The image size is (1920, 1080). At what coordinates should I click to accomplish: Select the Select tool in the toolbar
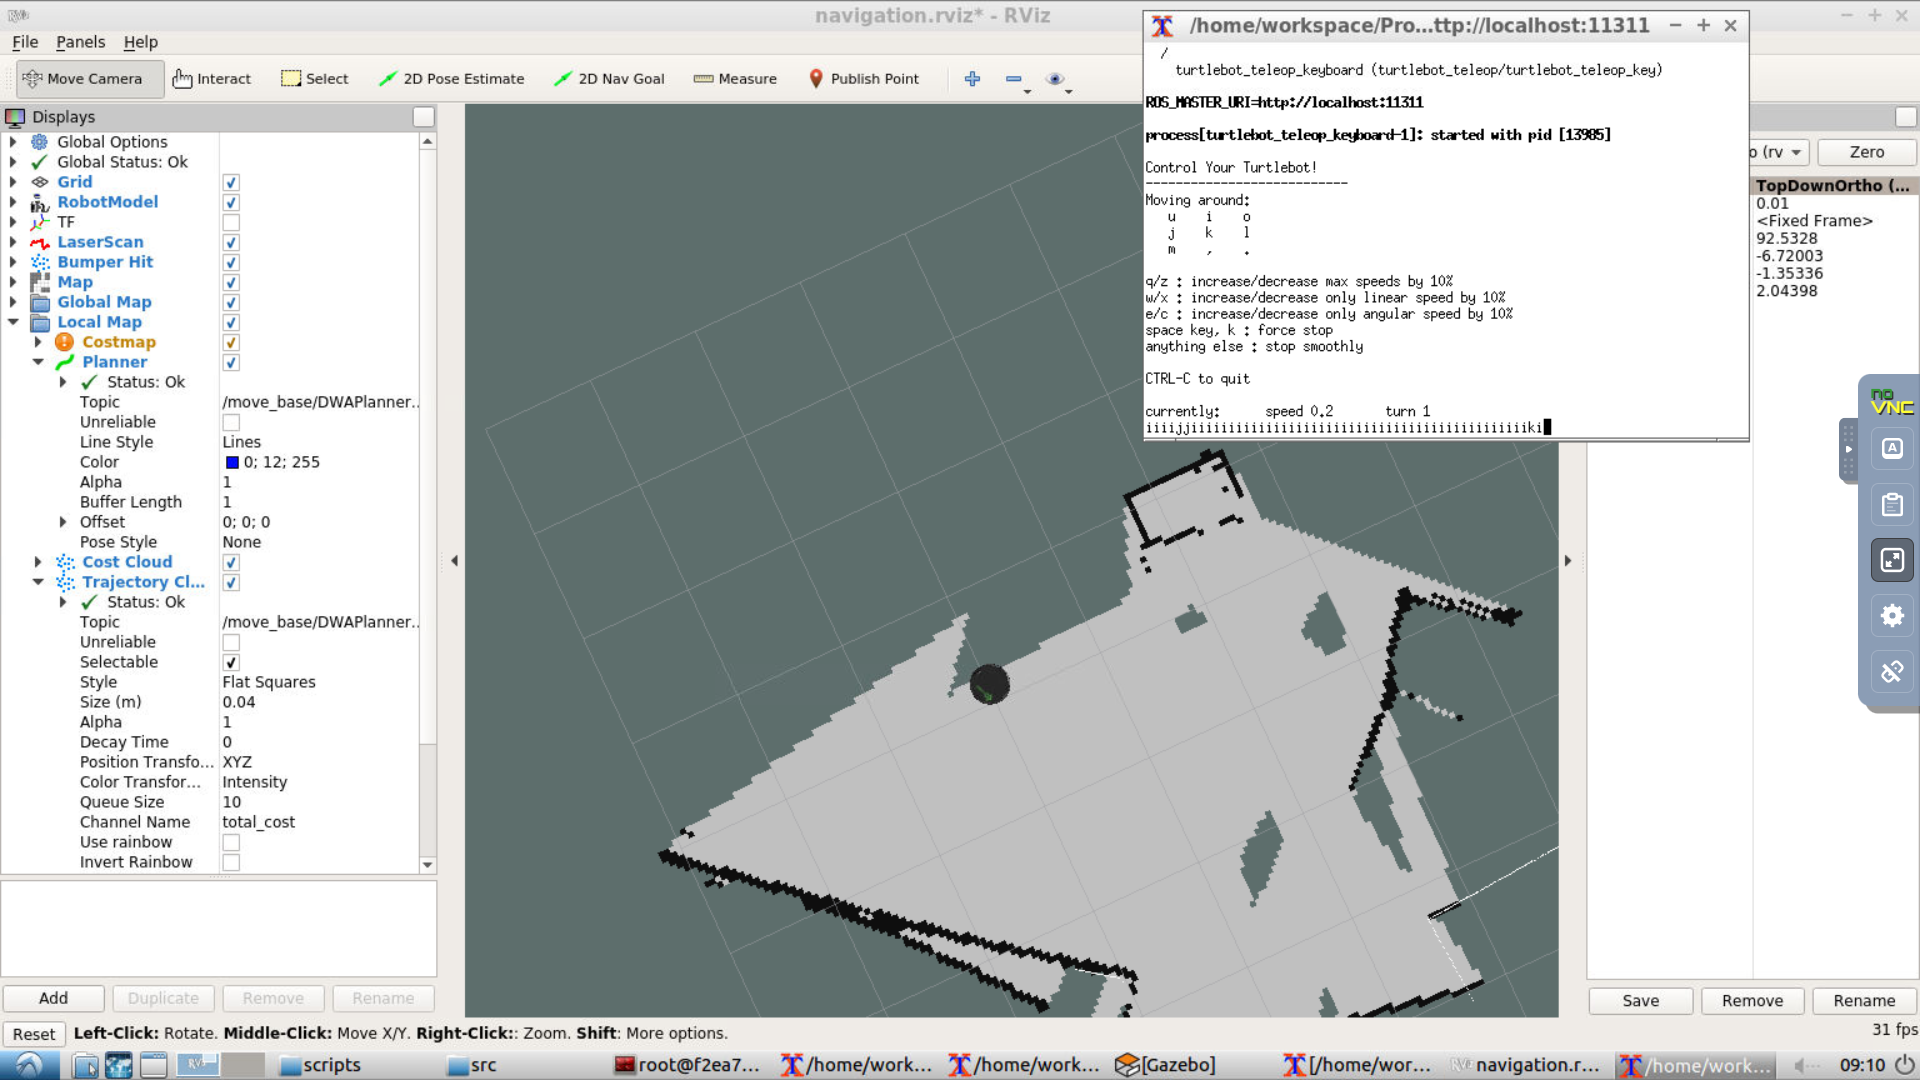click(314, 78)
